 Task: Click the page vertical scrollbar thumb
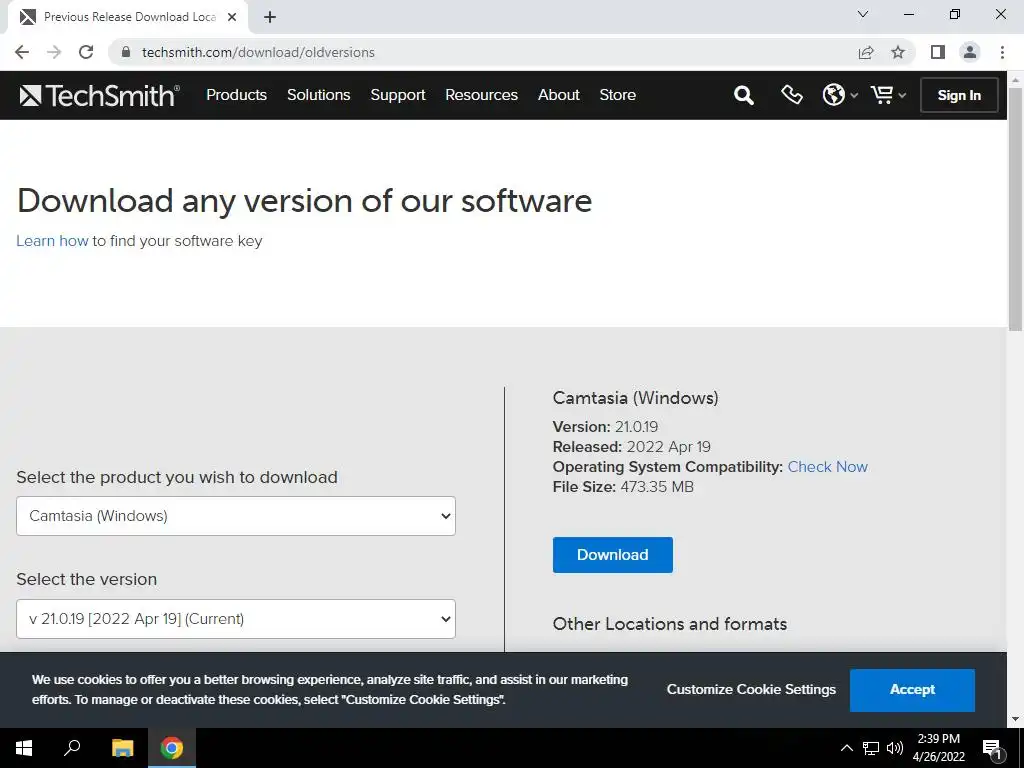point(1016,209)
